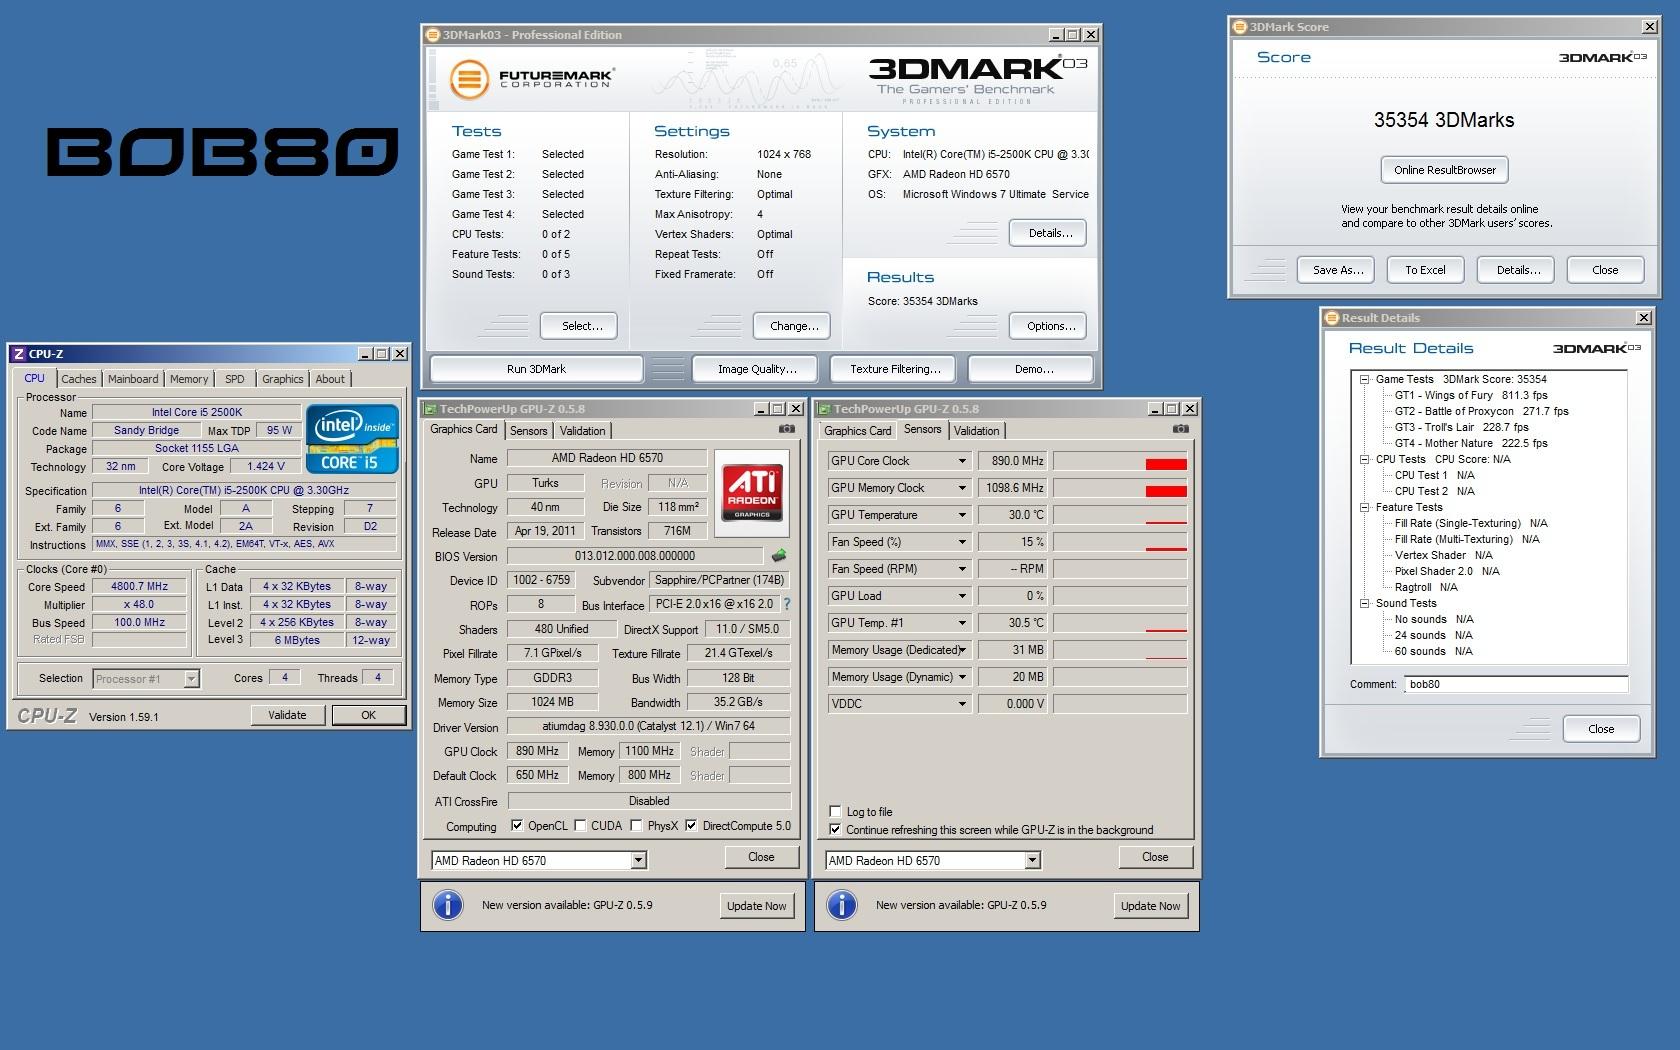Viewport: 1680px width, 1050px height.
Task: Click the bus interface question mark
Action: [x=787, y=604]
